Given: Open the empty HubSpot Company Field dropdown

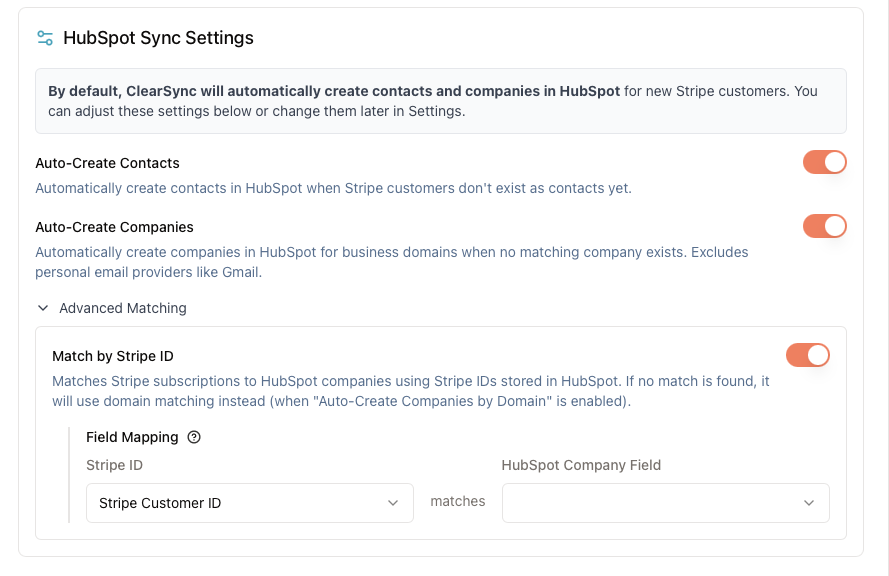Looking at the screenshot, I should coord(665,503).
